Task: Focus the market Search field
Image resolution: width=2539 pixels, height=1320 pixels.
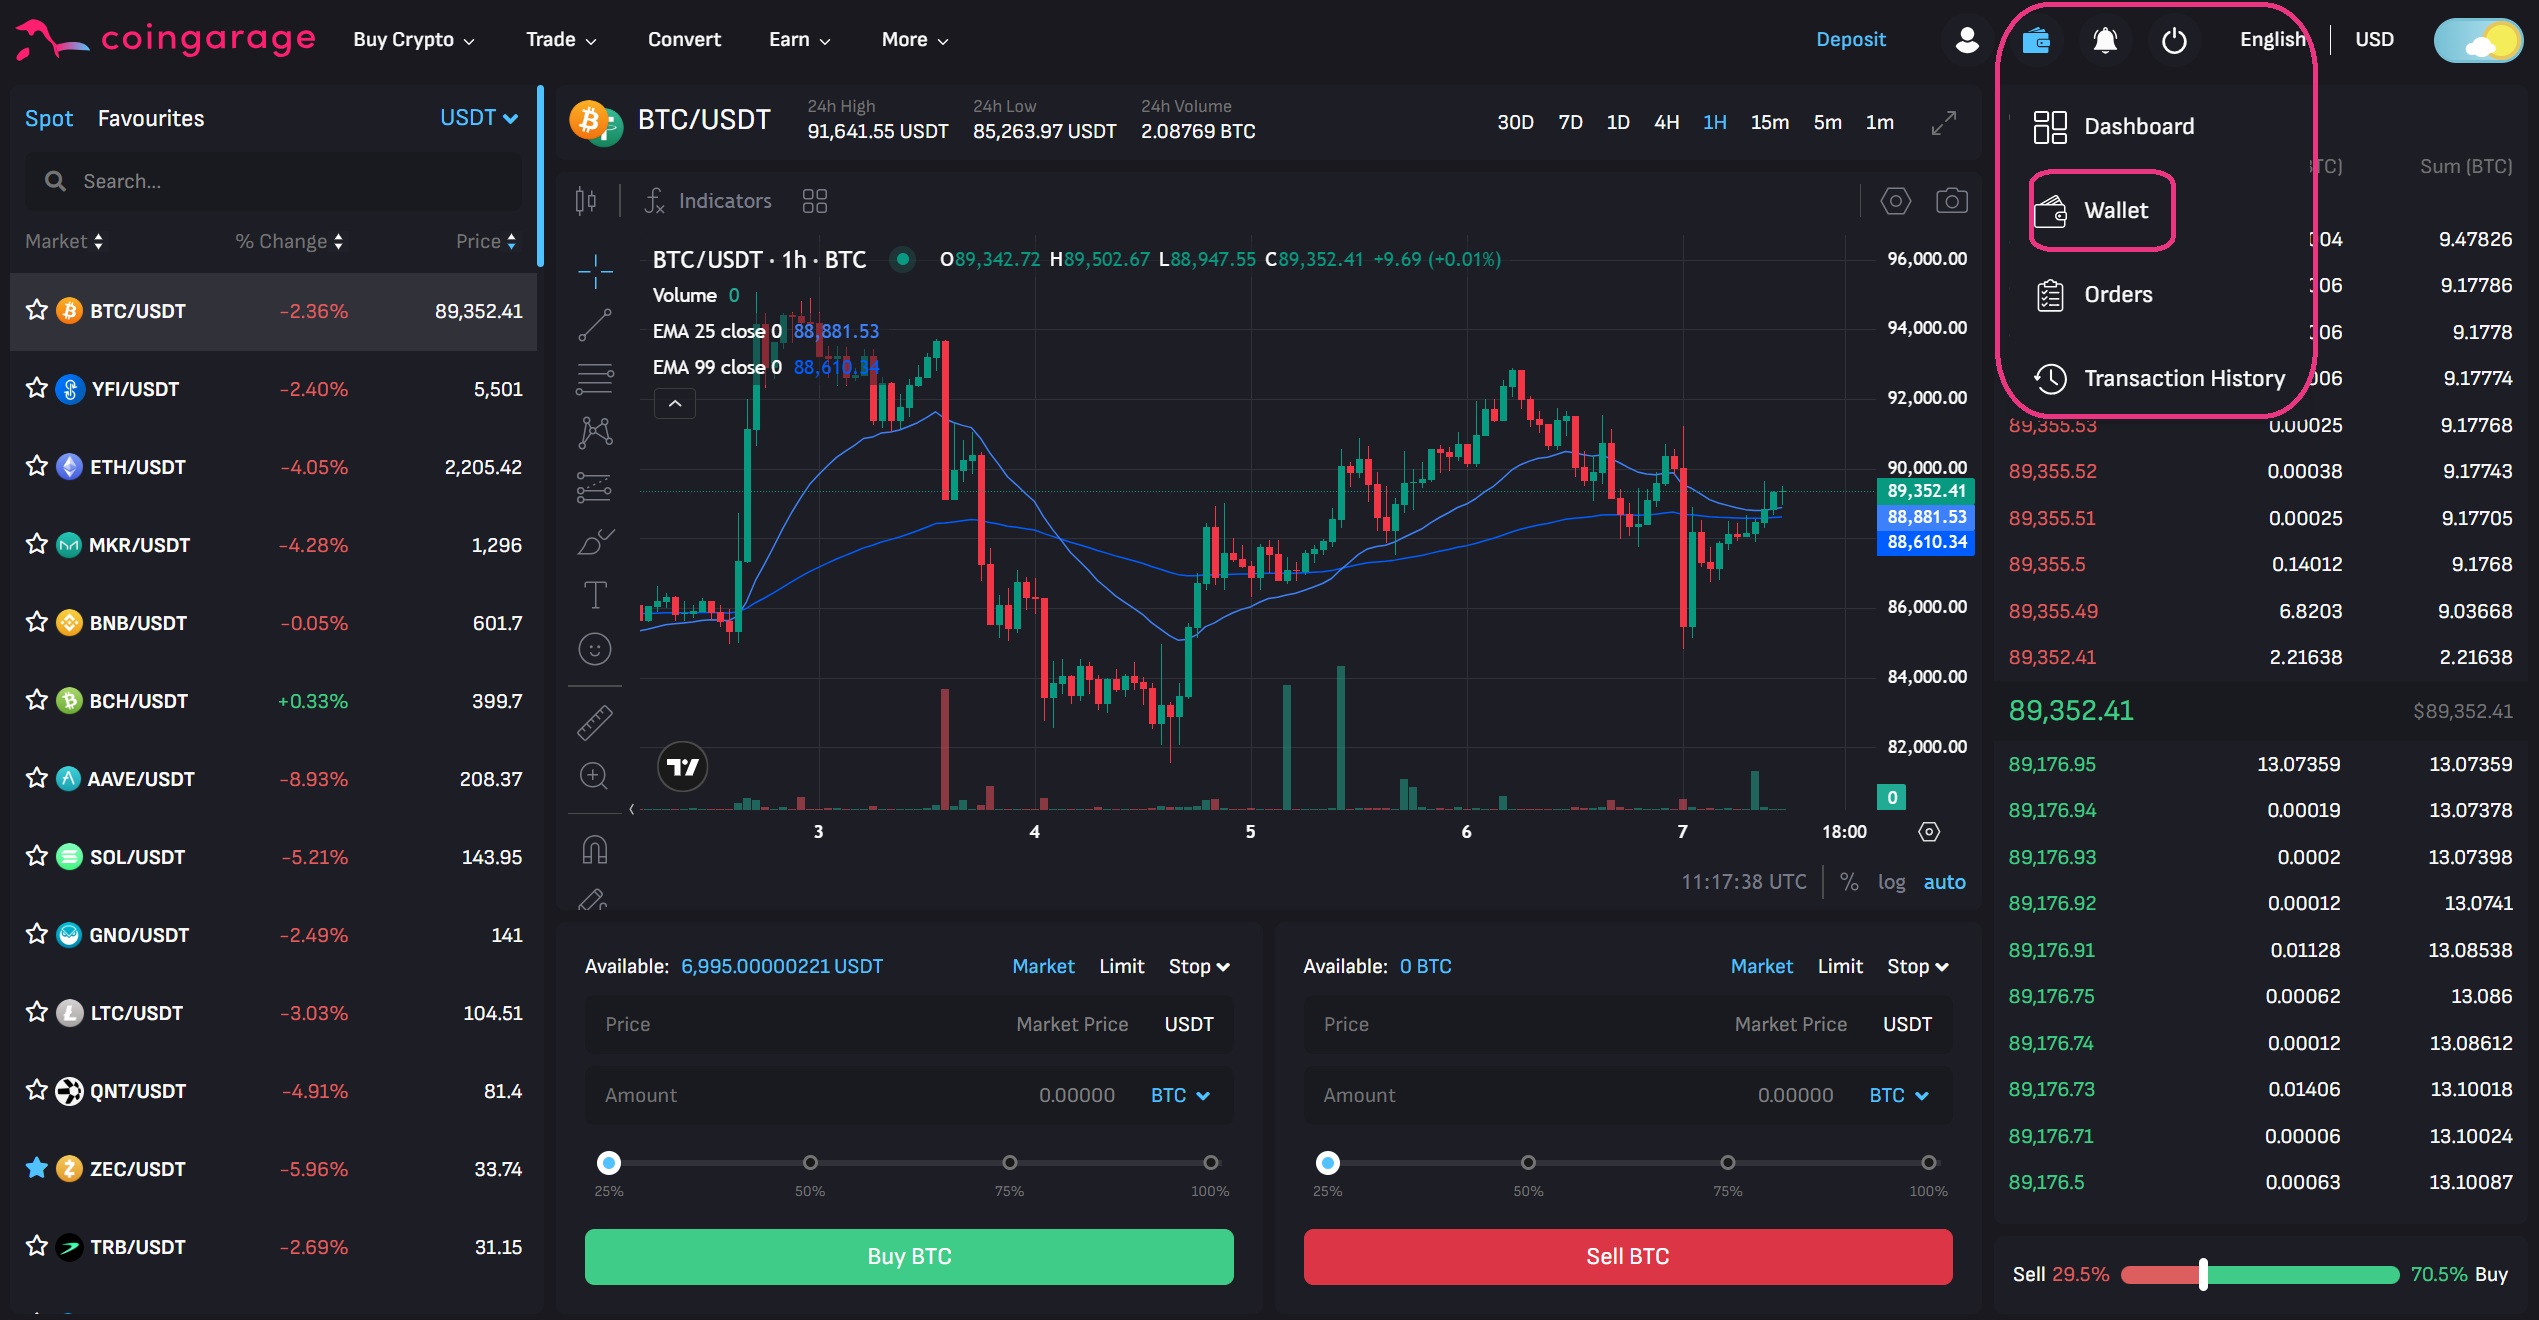Action: (273, 181)
